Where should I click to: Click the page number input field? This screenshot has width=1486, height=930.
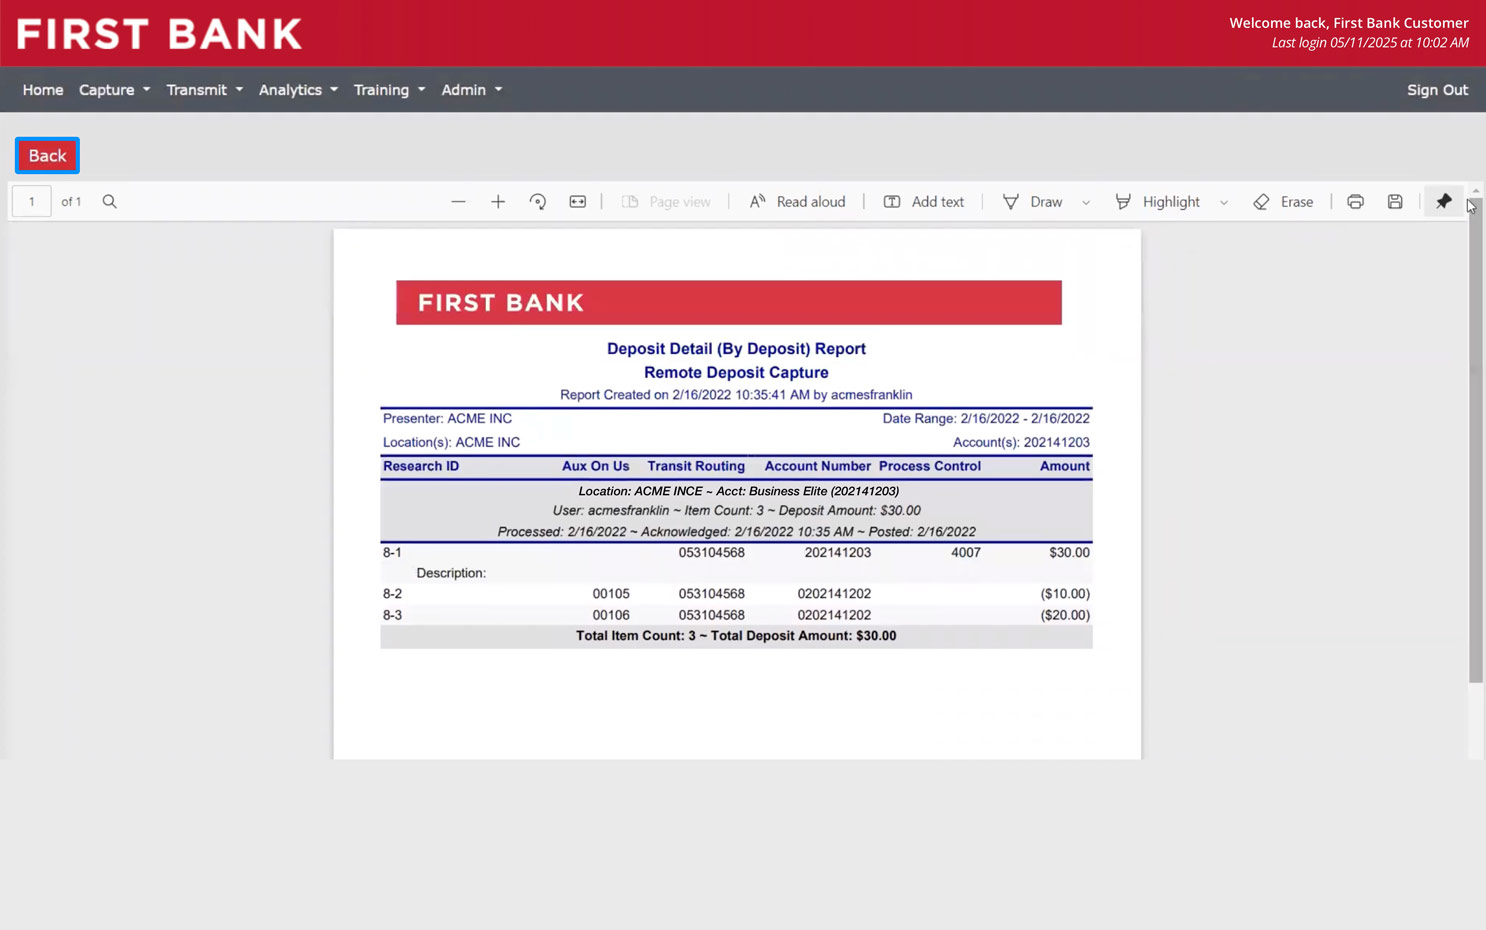[32, 202]
